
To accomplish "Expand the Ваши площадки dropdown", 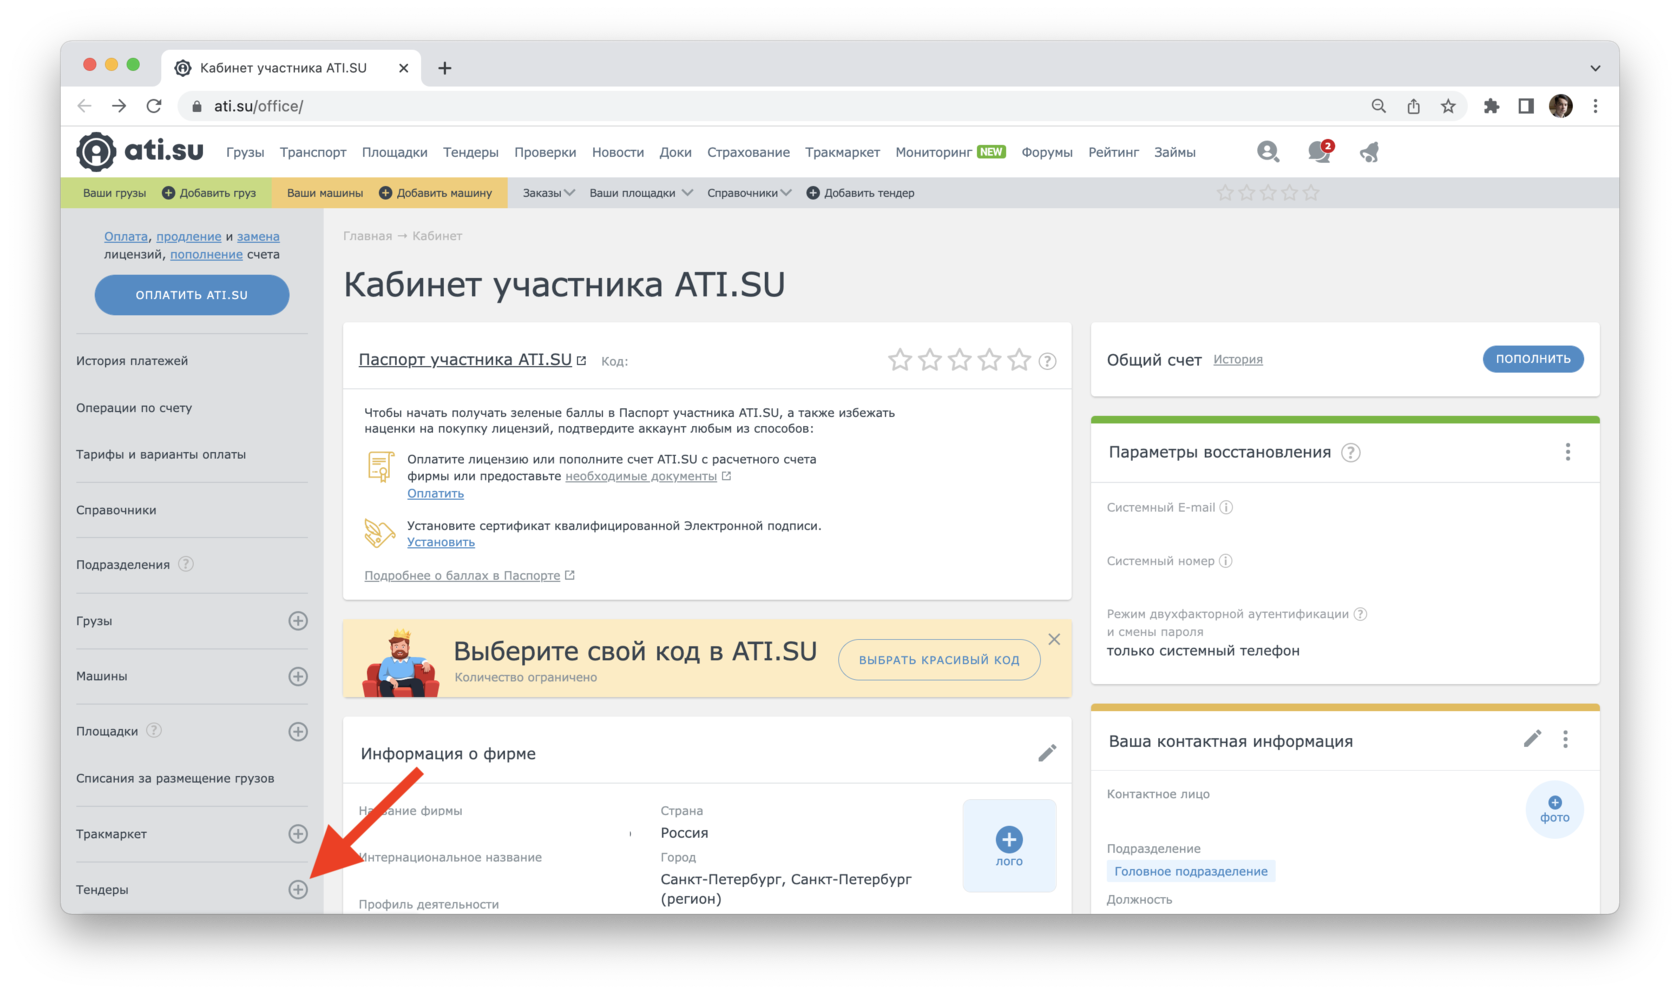I will tap(641, 193).
